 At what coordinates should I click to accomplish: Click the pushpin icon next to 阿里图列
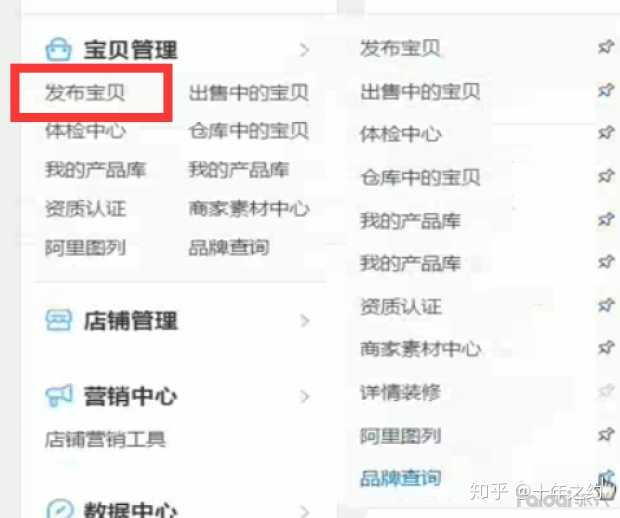tap(606, 434)
